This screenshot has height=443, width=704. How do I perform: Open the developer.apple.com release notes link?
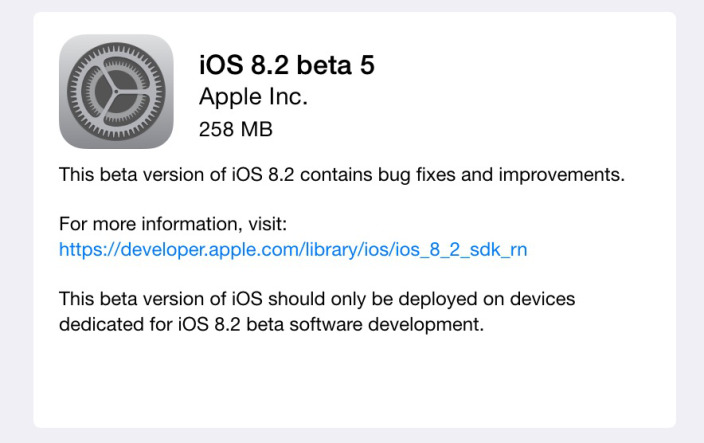point(293,249)
